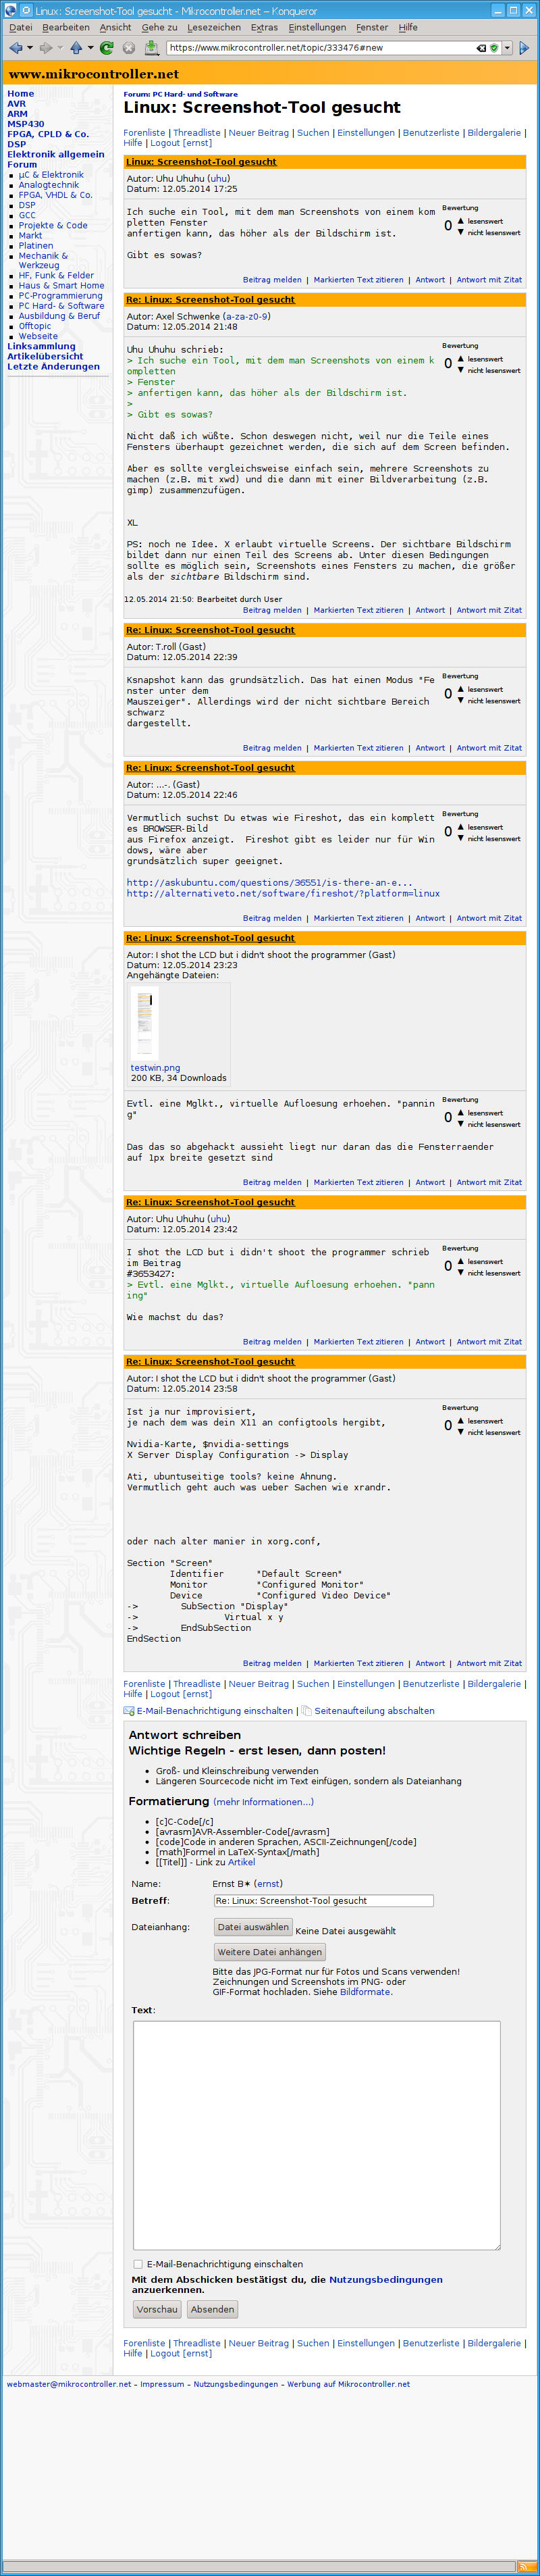
Task: Reload the page with the green reload icon
Action: [107, 47]
